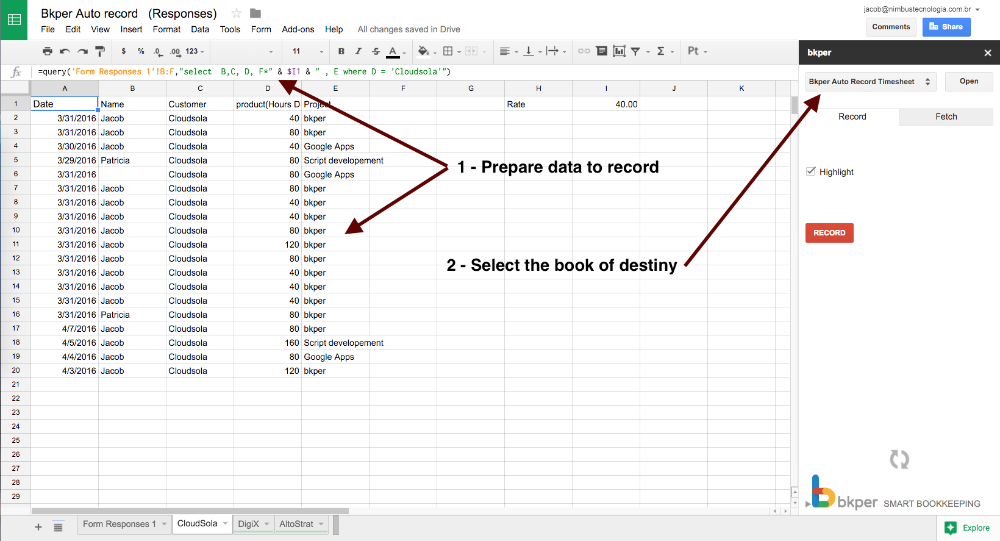Add a new sheet with plus icon
The image size is (1000, 541).
pyautogui.click(x=38, y=527)
